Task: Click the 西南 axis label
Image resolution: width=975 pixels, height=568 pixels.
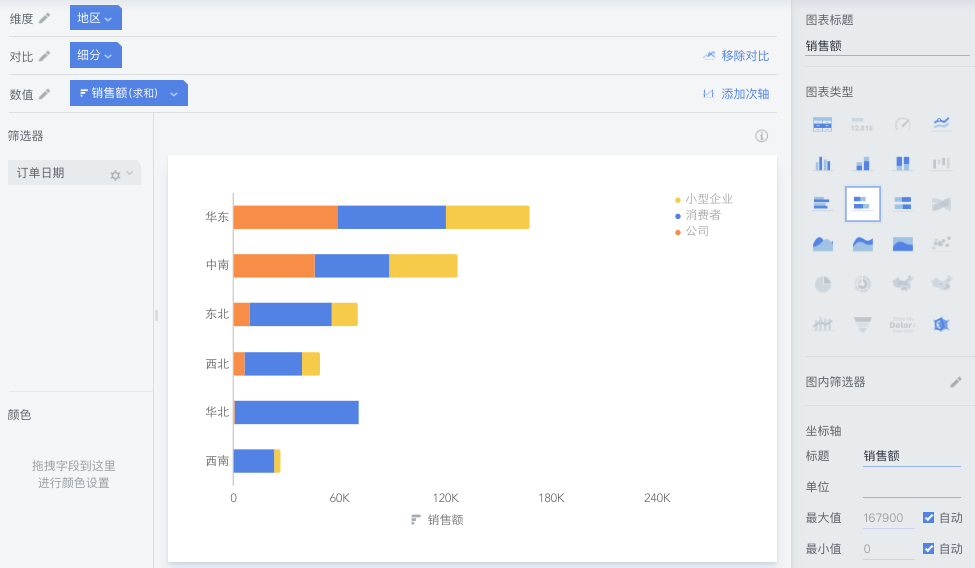Action: pyautogui.click(x=217, y=461)
